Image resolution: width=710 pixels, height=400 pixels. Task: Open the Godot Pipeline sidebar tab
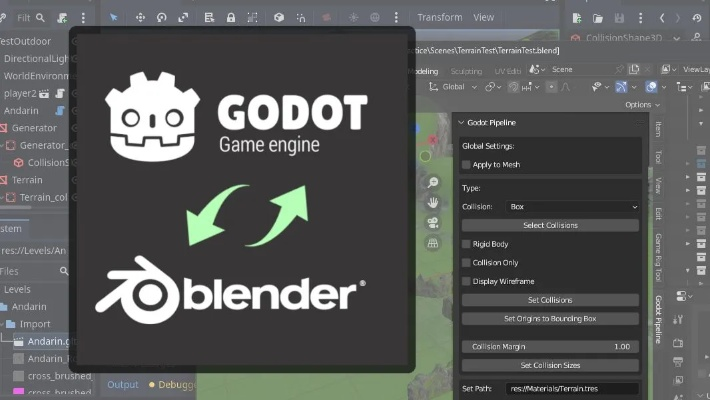coord(658,319)
